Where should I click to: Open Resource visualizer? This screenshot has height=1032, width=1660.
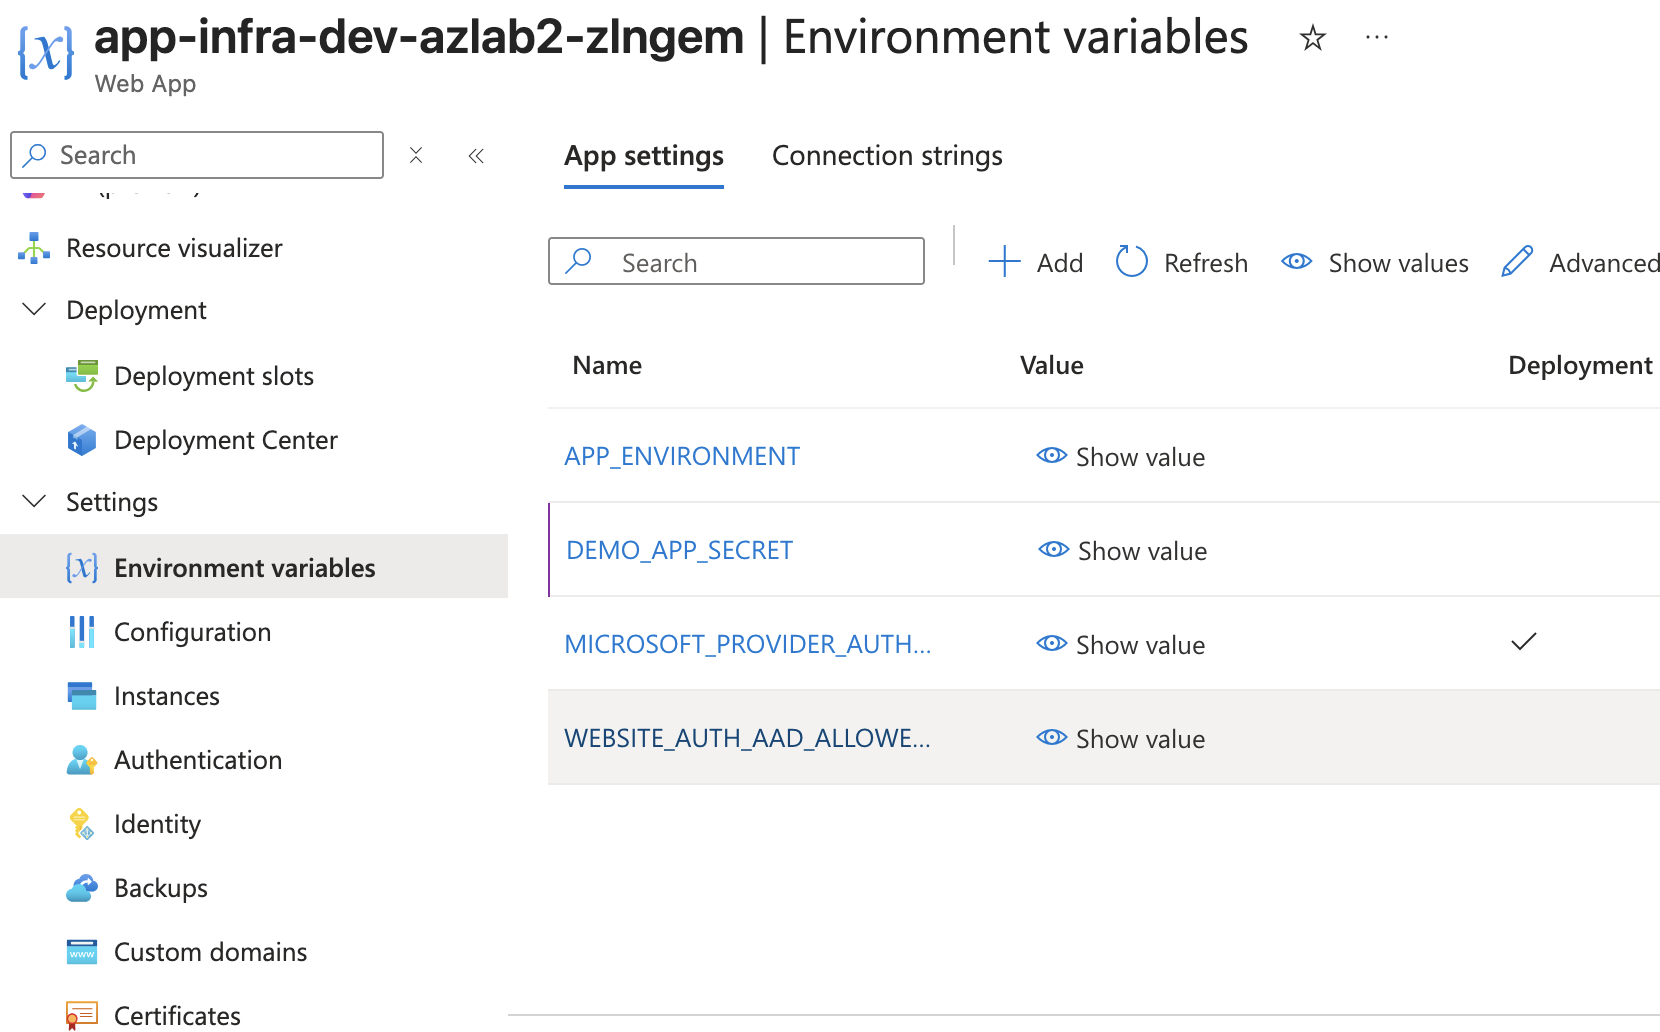174,248
